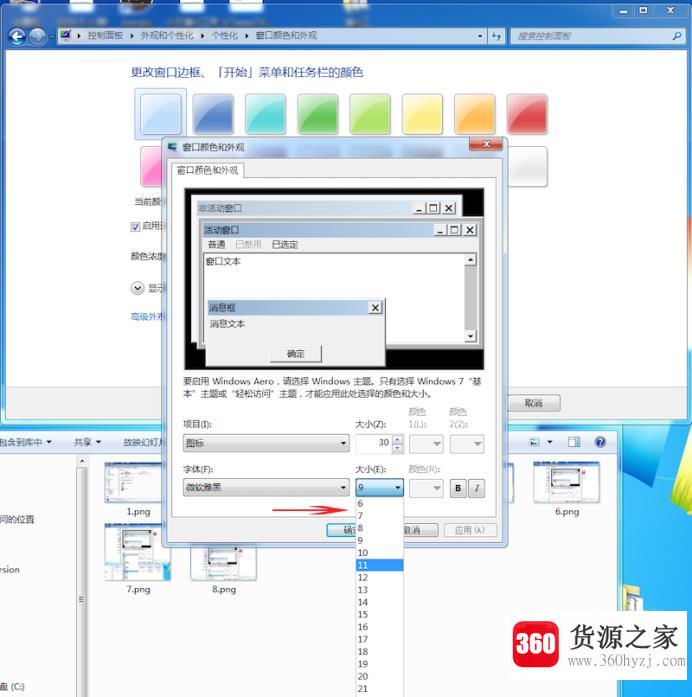Click the active window close button in preview
This screenshot has width=692, height=697.
coord(470,230)
